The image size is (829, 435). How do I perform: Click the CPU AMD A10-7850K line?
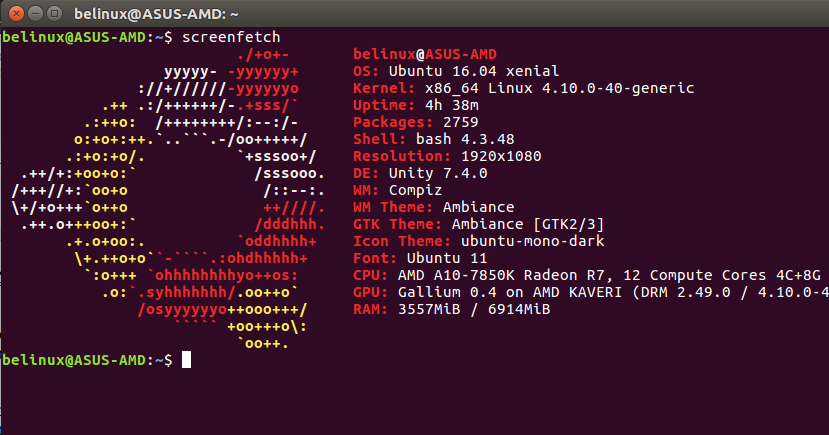click(587, 275)
